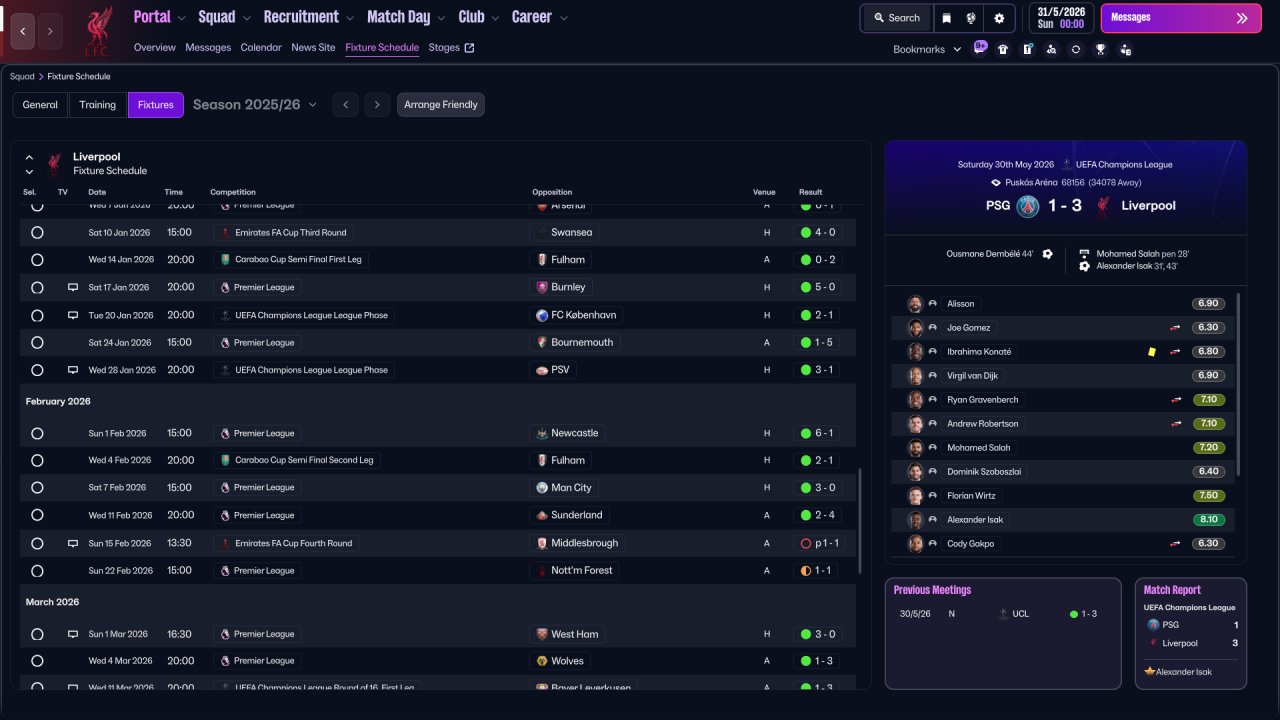Viewport: 1280px width, 720px height.
Task: Click the tactics board icon in the bookmarks bar
Action: tap(1027, 49)
